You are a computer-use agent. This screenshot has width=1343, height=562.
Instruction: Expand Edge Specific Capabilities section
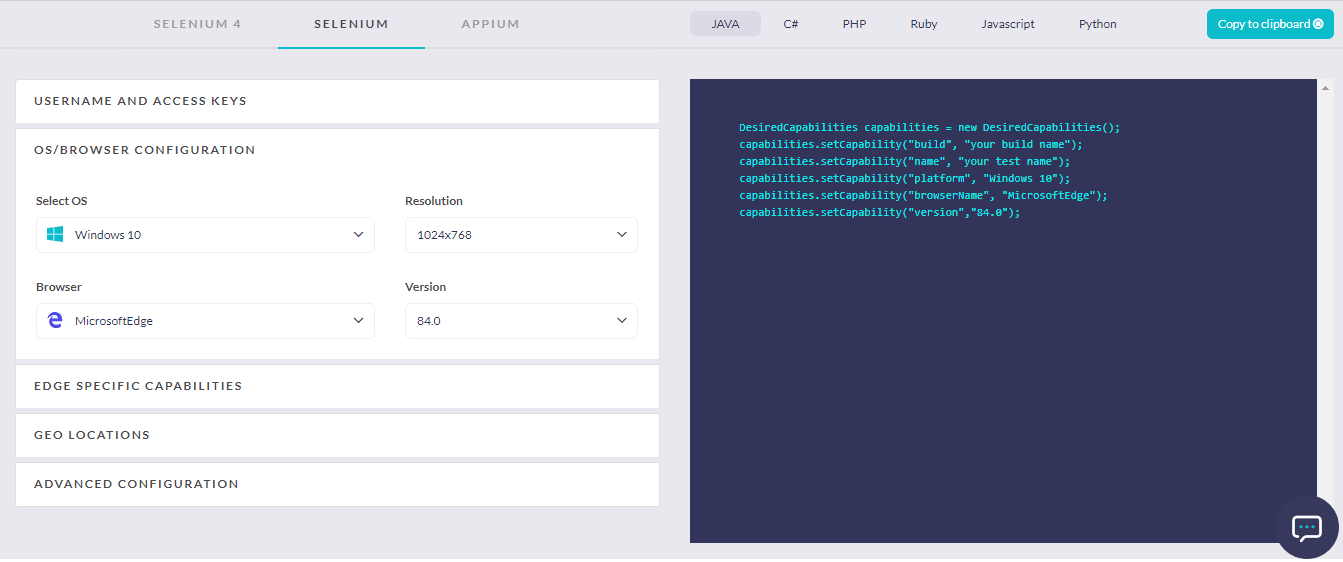337,386
